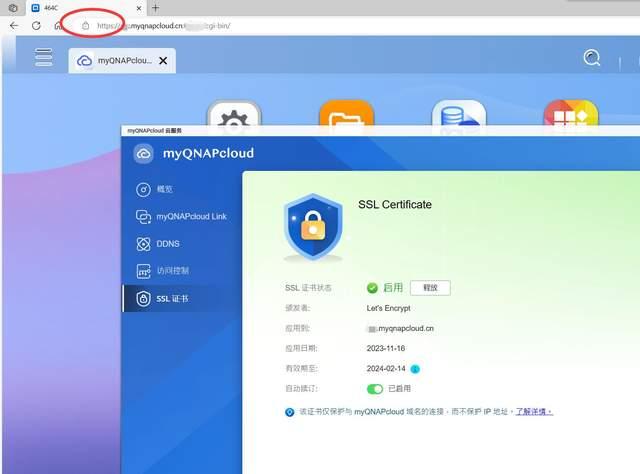Select SSL 证书 sidebar item
Screen dimensions: 640x474
(x=182, y=298)
